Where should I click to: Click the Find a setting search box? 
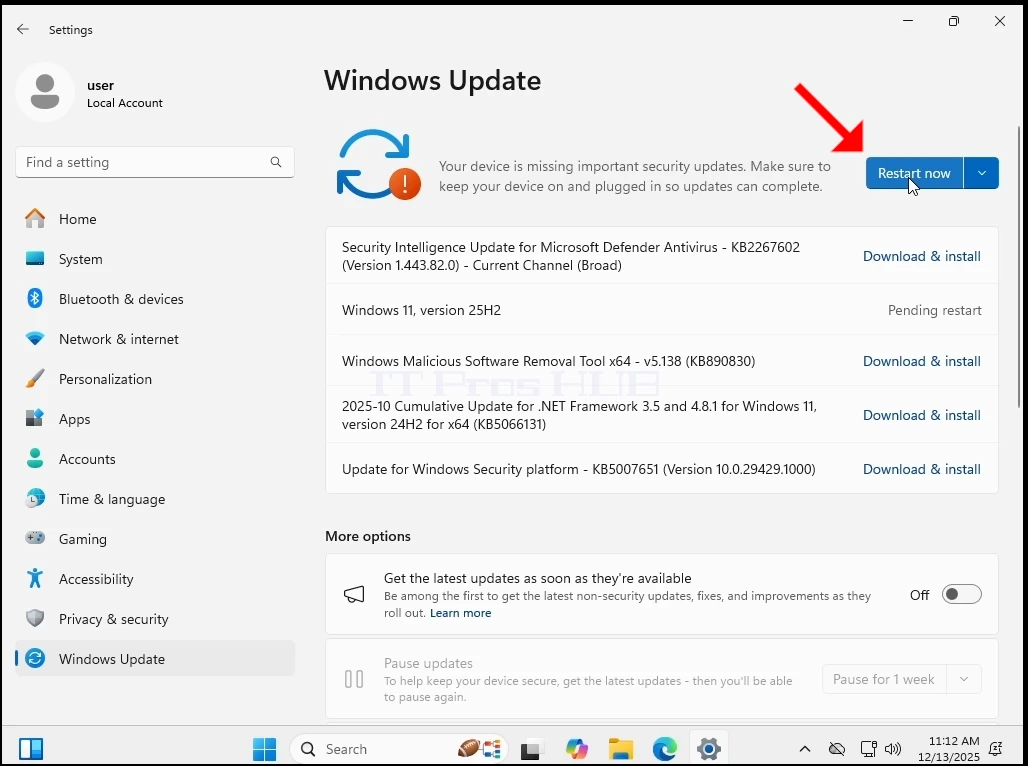155,162
